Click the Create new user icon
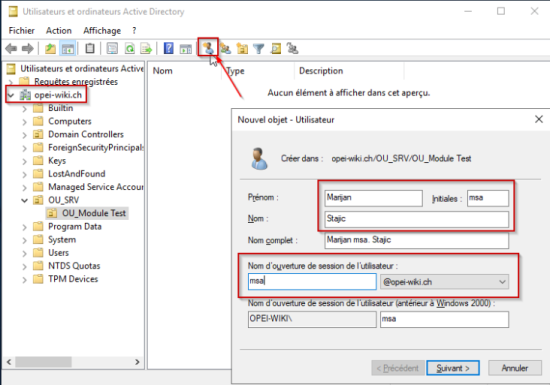Screen dimensions: 550x385 (x=208, y=48)
